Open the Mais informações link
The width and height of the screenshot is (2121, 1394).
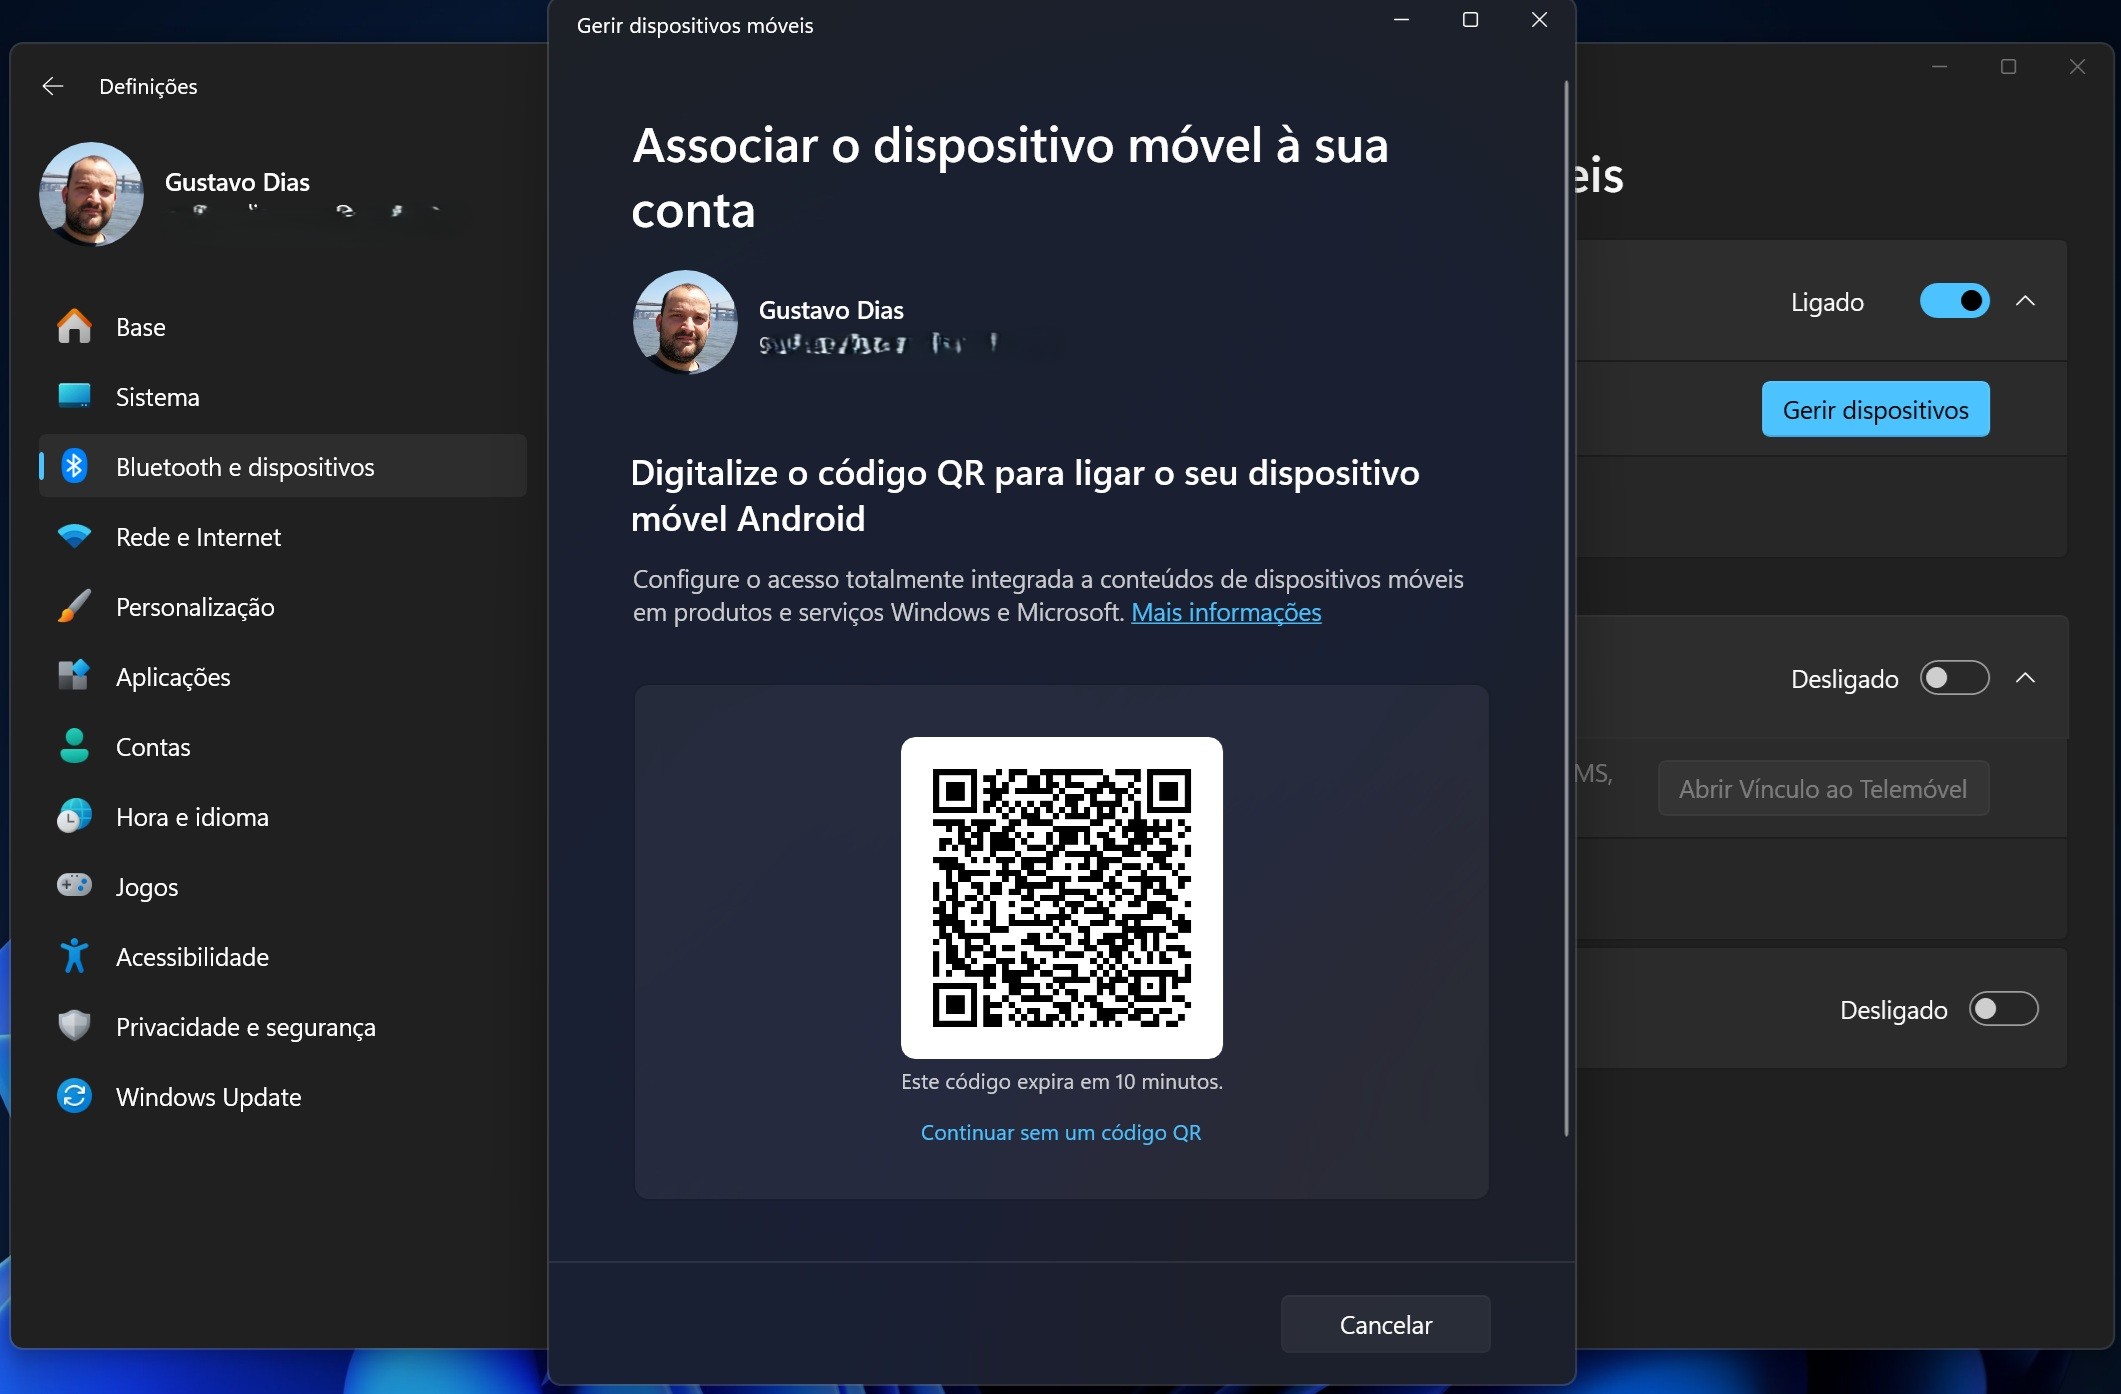[x=1226, y=612]
